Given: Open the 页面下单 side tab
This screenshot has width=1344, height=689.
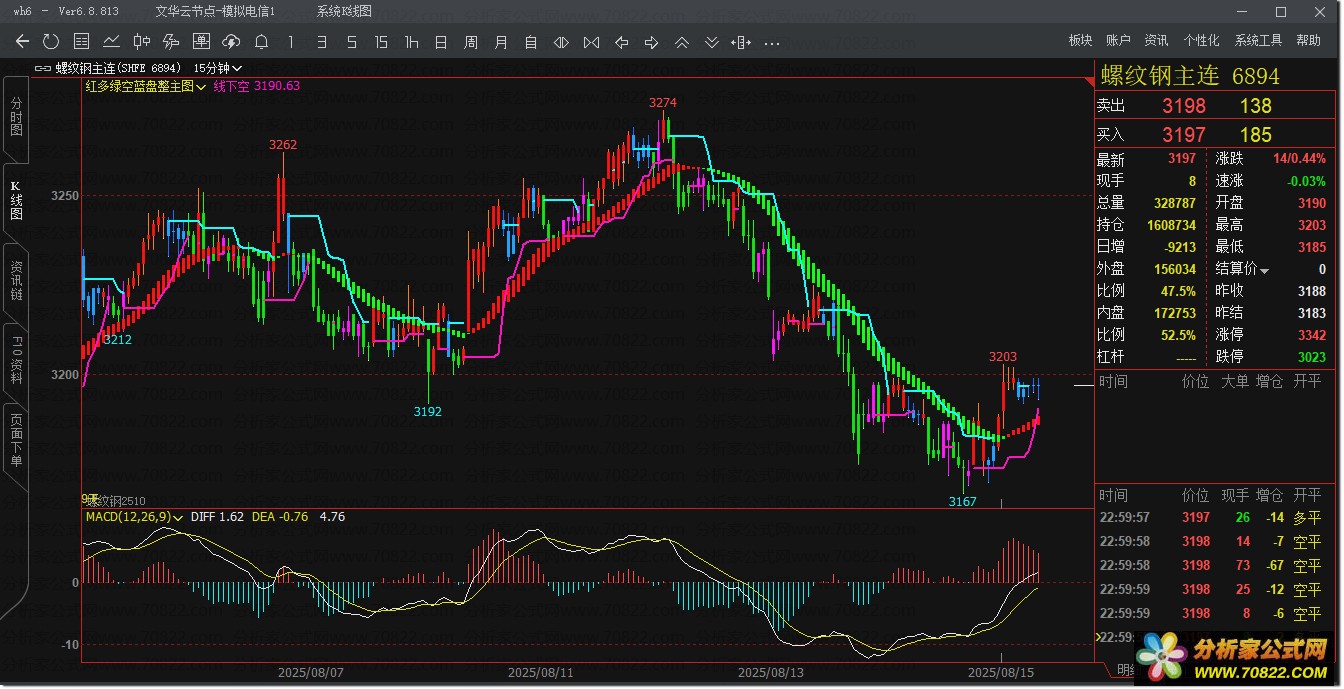Looking at the screenshot, I should tap(16, 441).
